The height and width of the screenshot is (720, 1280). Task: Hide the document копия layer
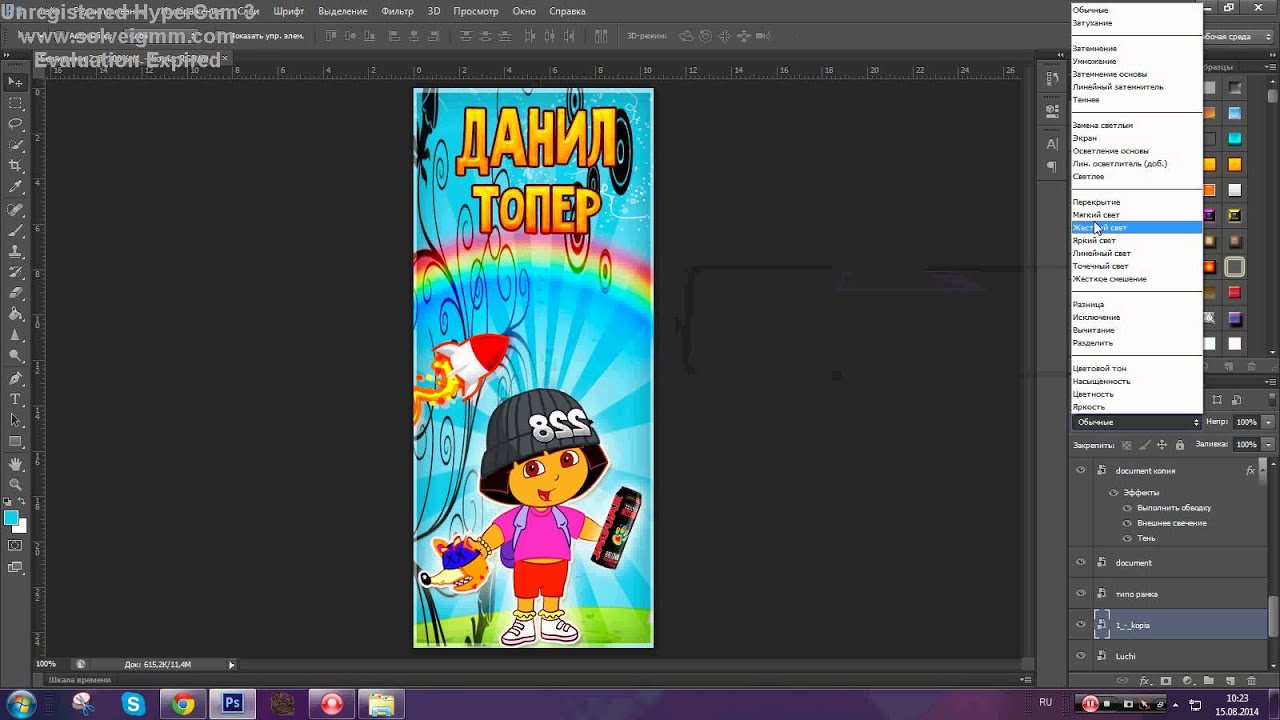1080,470
